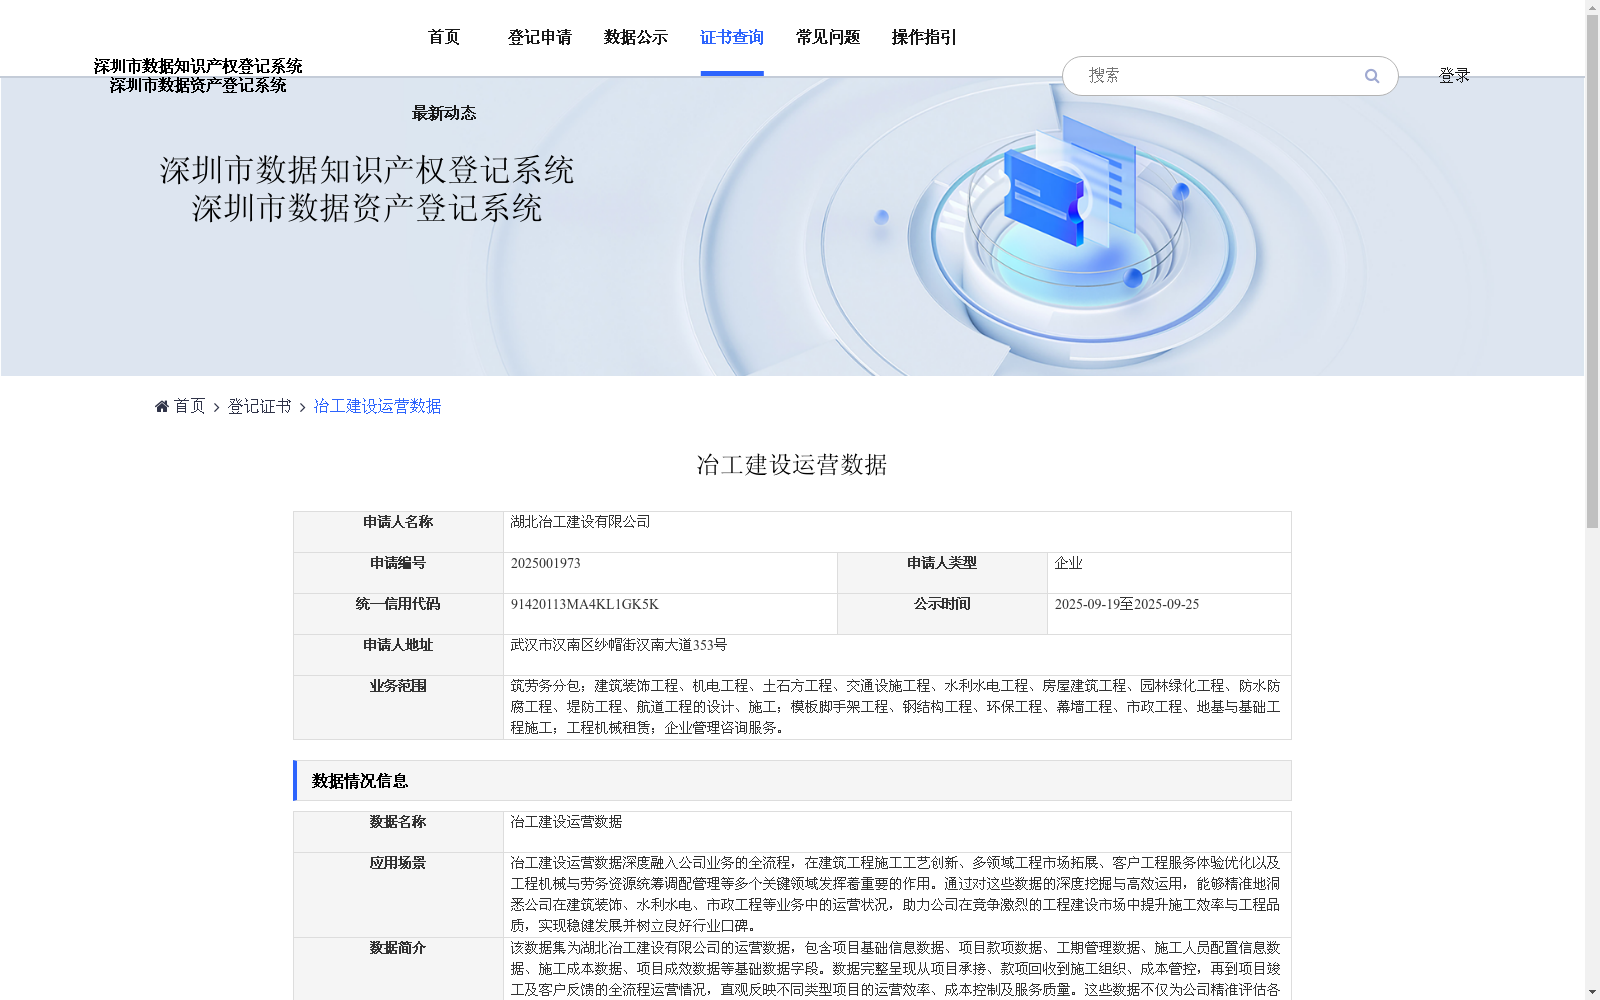
Task: Click the 申请人类型 label cell
Action: pyautogui.click(x=942, y=573)
